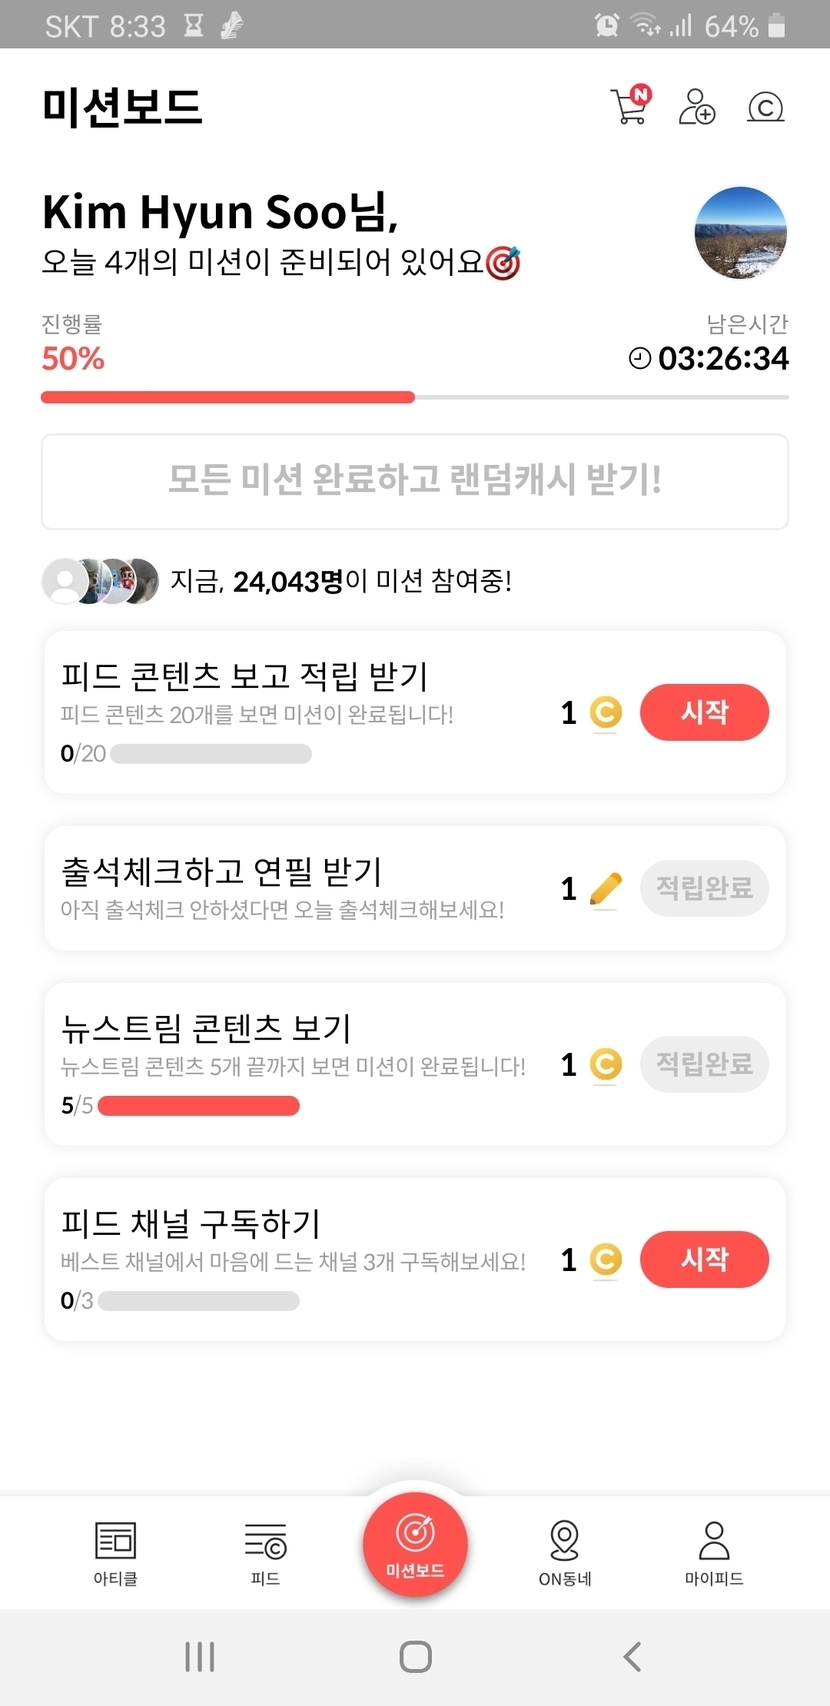Switch to the 아티클 tab
The image size is (830, 1706).
pyautogui.click(x=115, y=1552)
